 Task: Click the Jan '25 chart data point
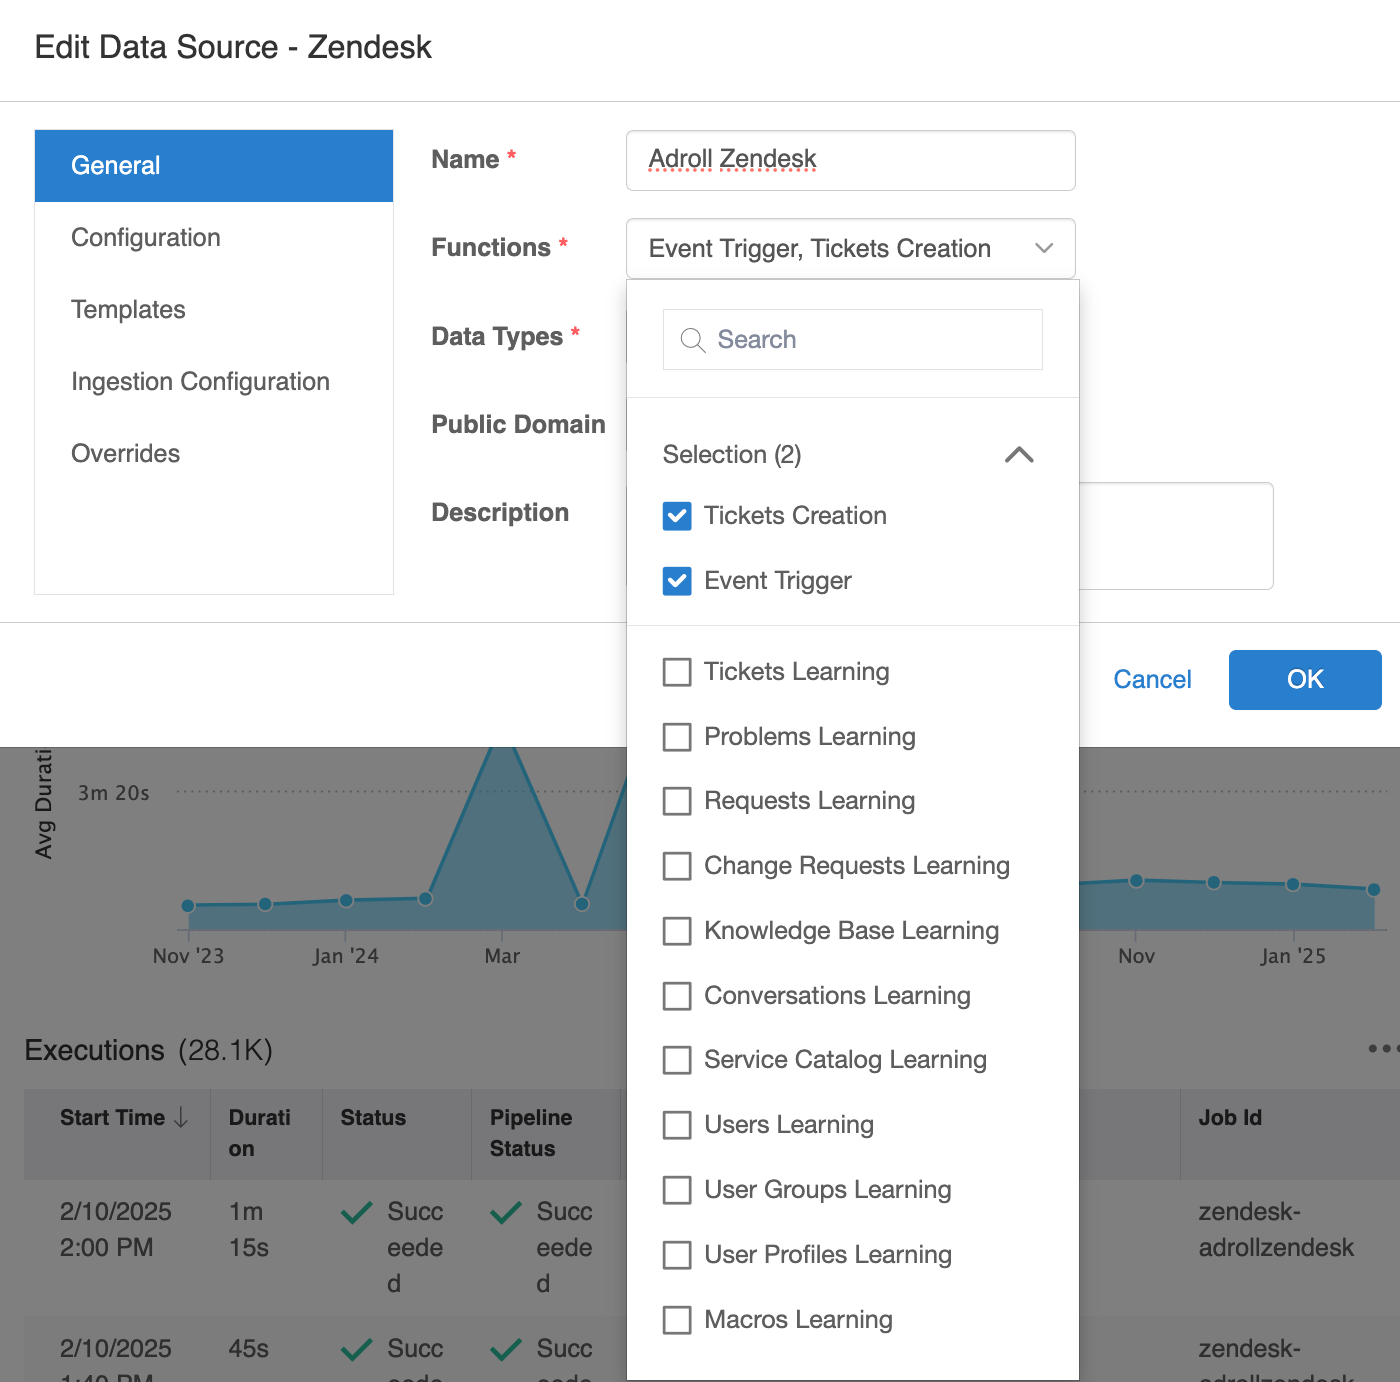[x=1293, y=885]
